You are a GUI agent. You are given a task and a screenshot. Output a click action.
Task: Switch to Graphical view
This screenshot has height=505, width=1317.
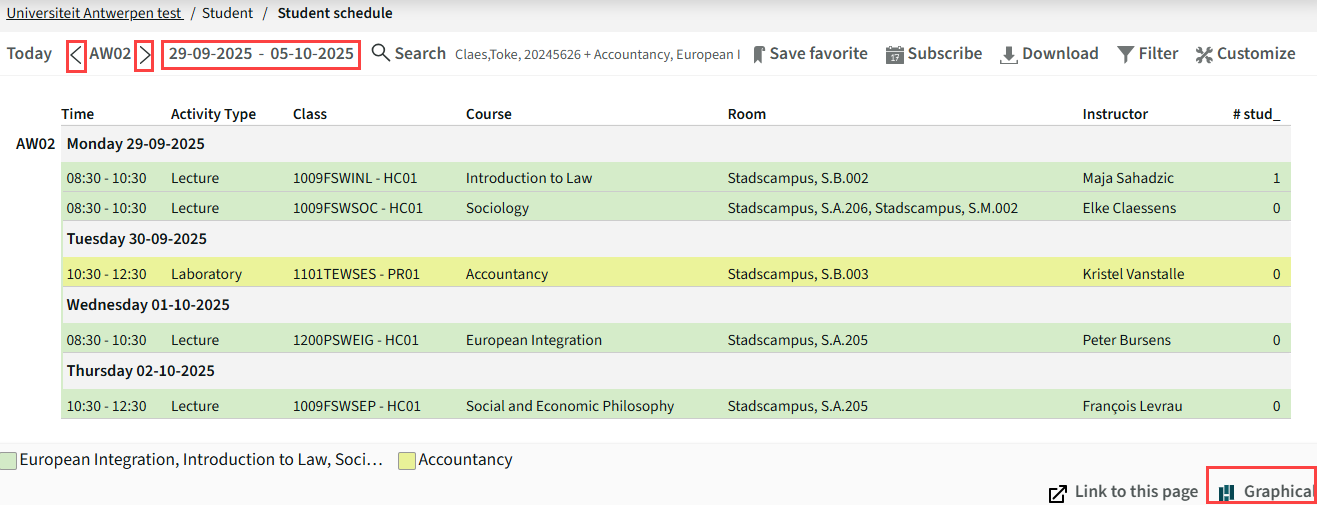tap(1264, 491)
